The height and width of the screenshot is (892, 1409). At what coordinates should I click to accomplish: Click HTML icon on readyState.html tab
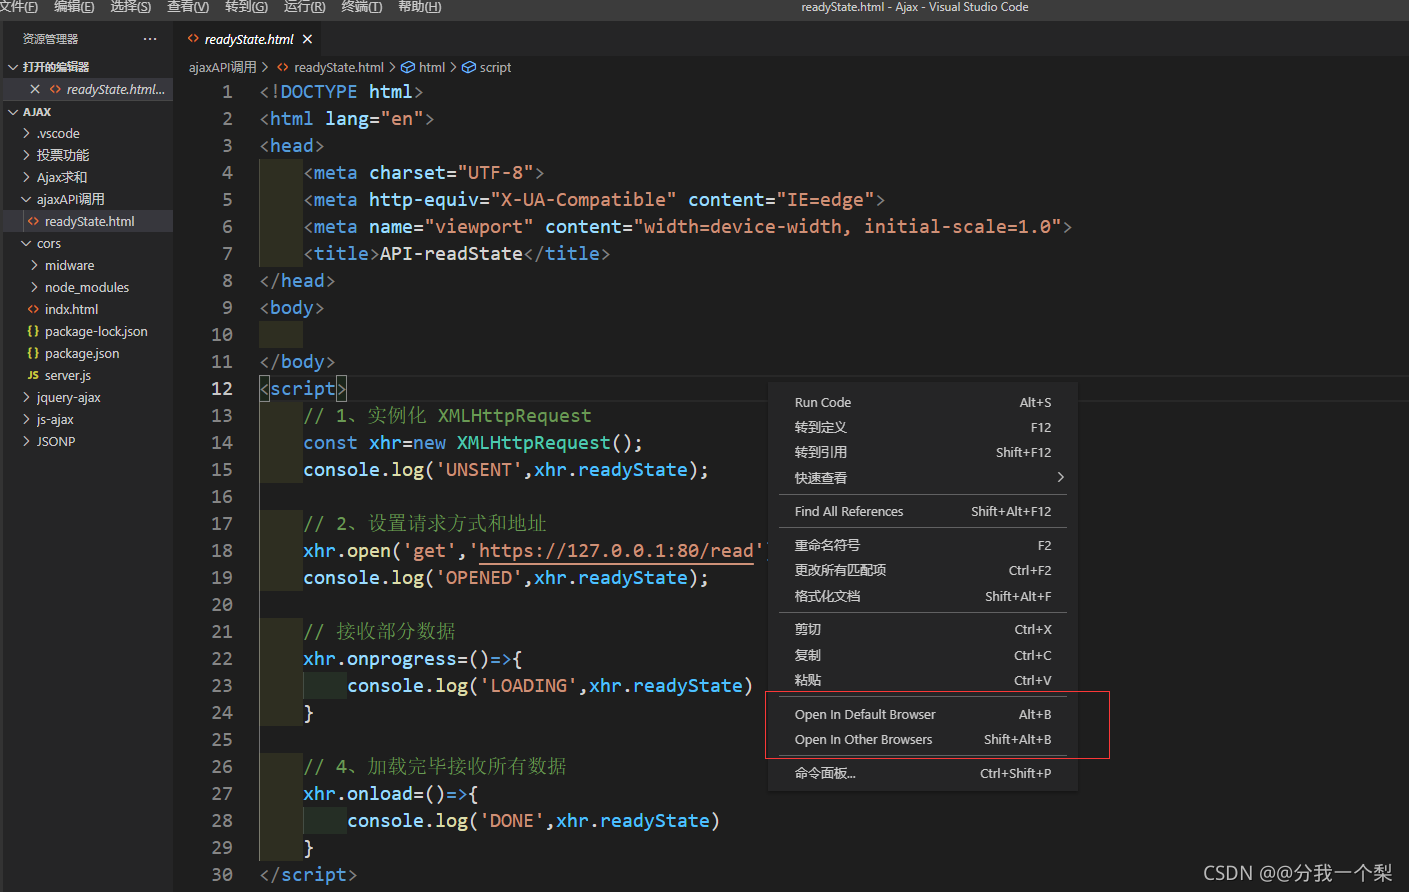pyautogui.click(x=193, y=39)
